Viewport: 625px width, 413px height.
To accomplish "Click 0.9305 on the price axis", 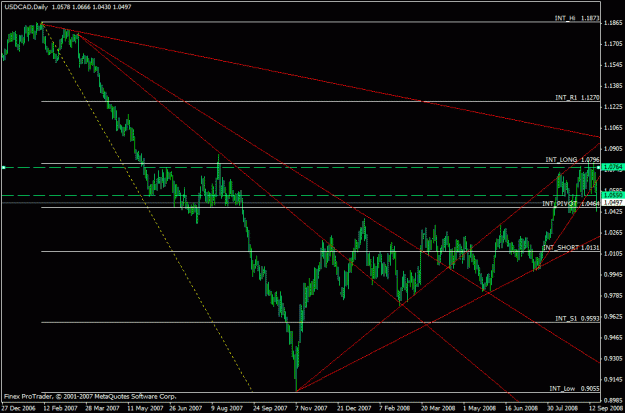I will coord(613,359).
